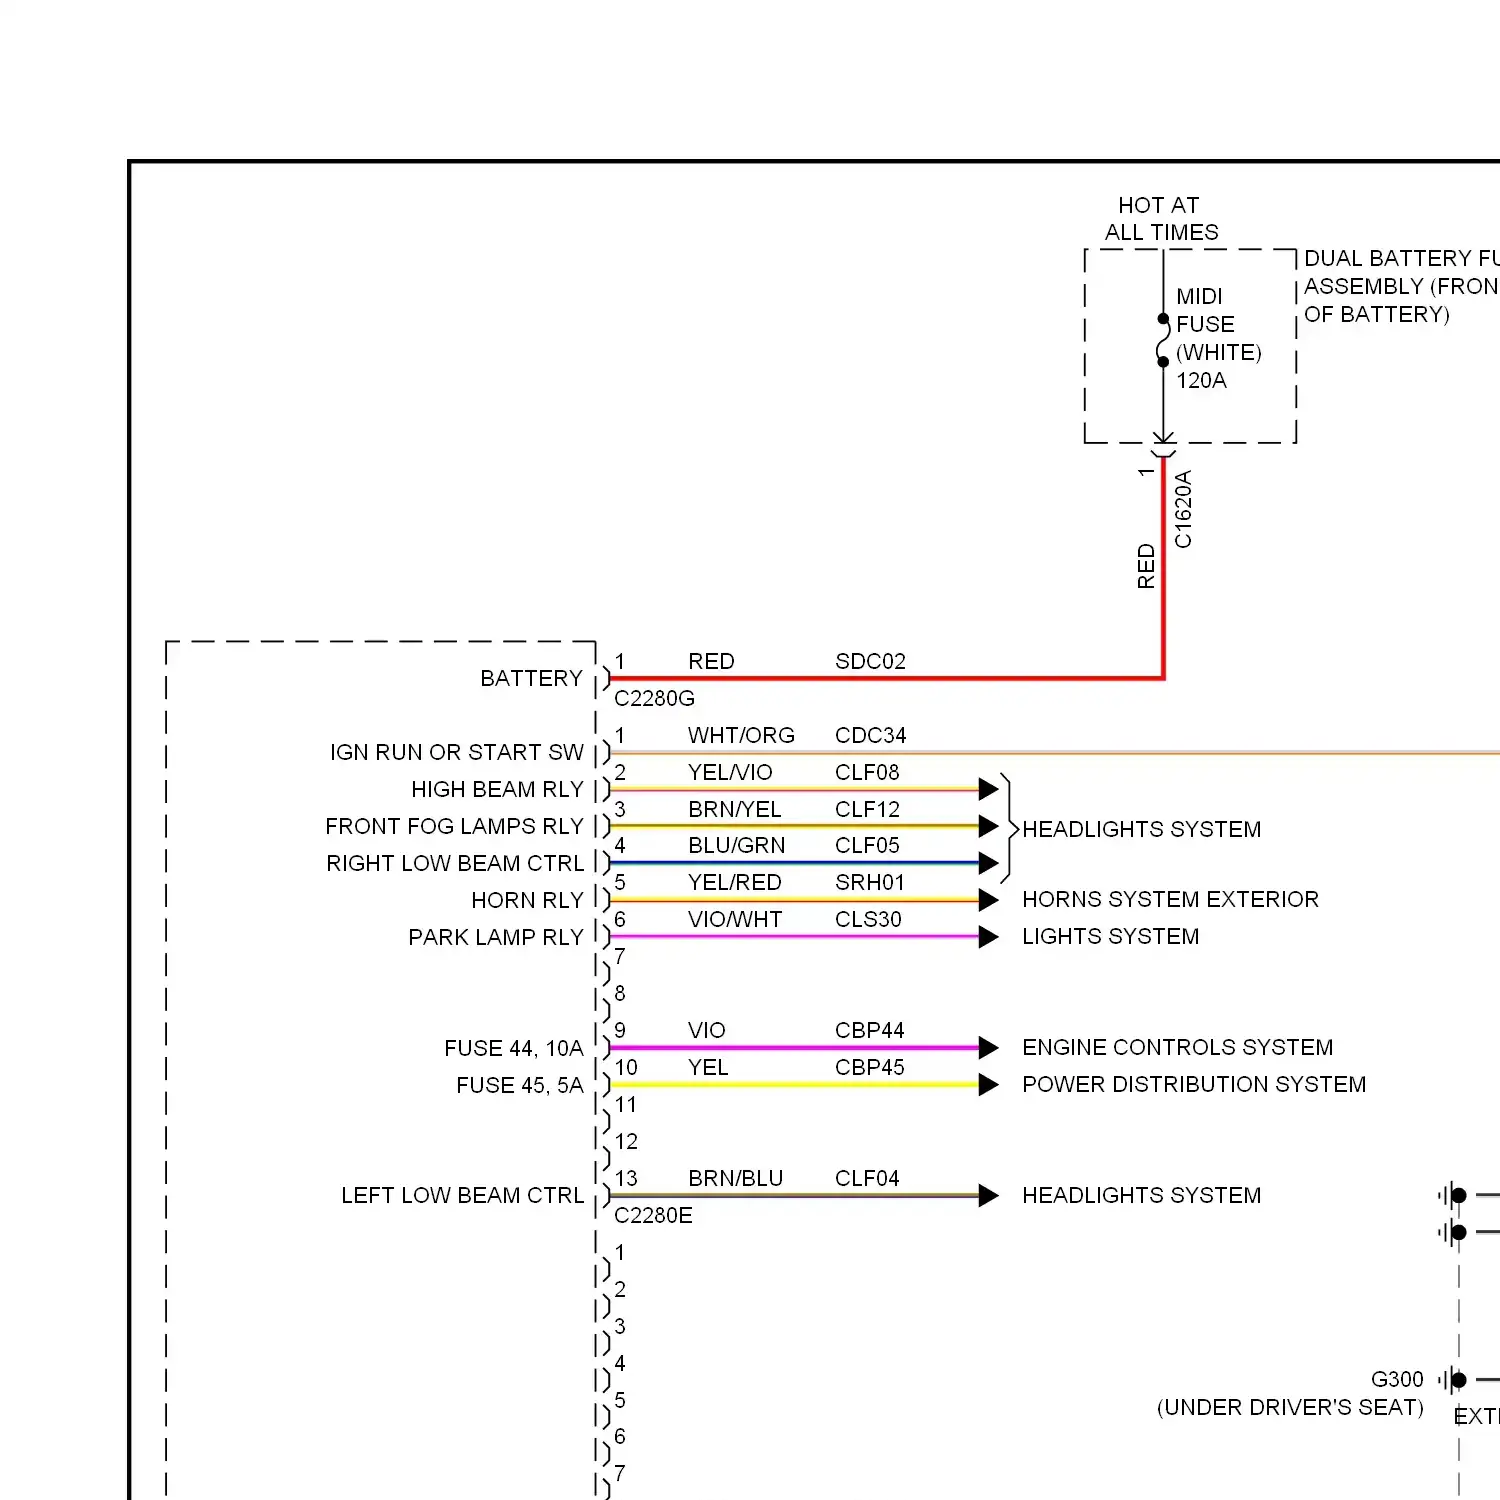The height and width of the screenshot is (1500, 1500).
Task: Click the arrowhead on the CLF08 wire
Action: coord(988,789)
